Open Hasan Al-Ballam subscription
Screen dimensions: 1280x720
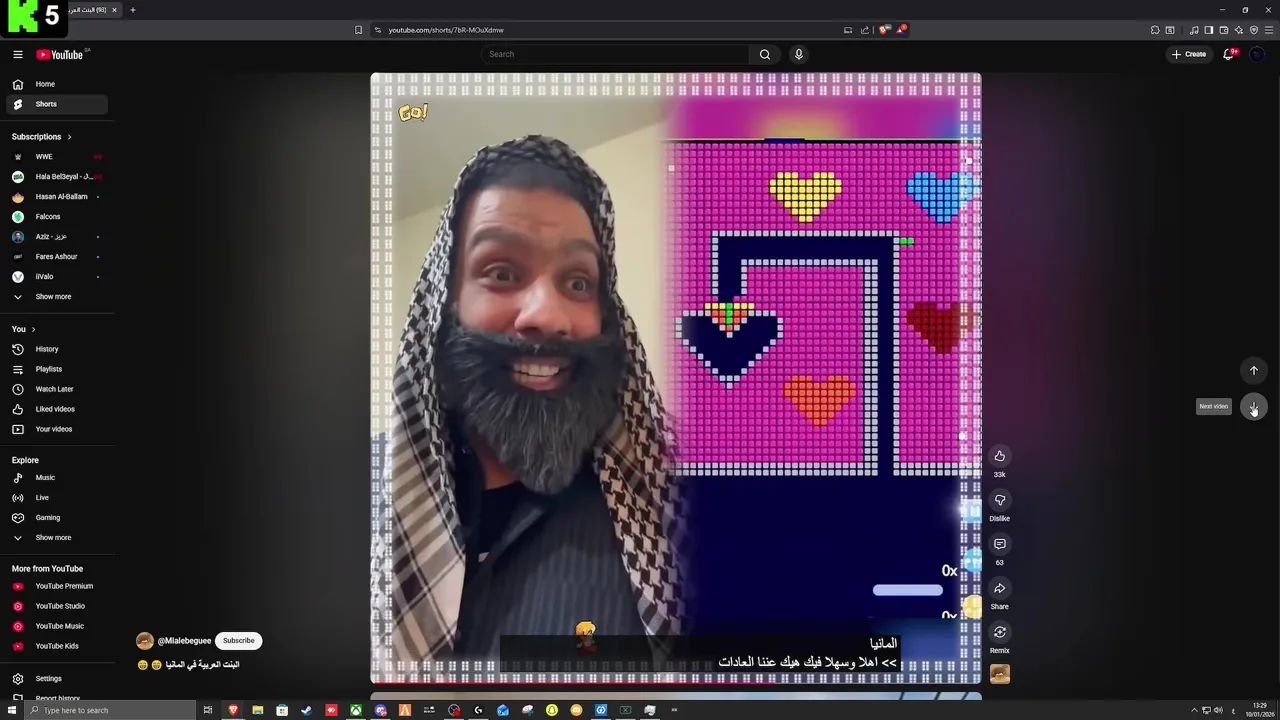coord(57,197)
